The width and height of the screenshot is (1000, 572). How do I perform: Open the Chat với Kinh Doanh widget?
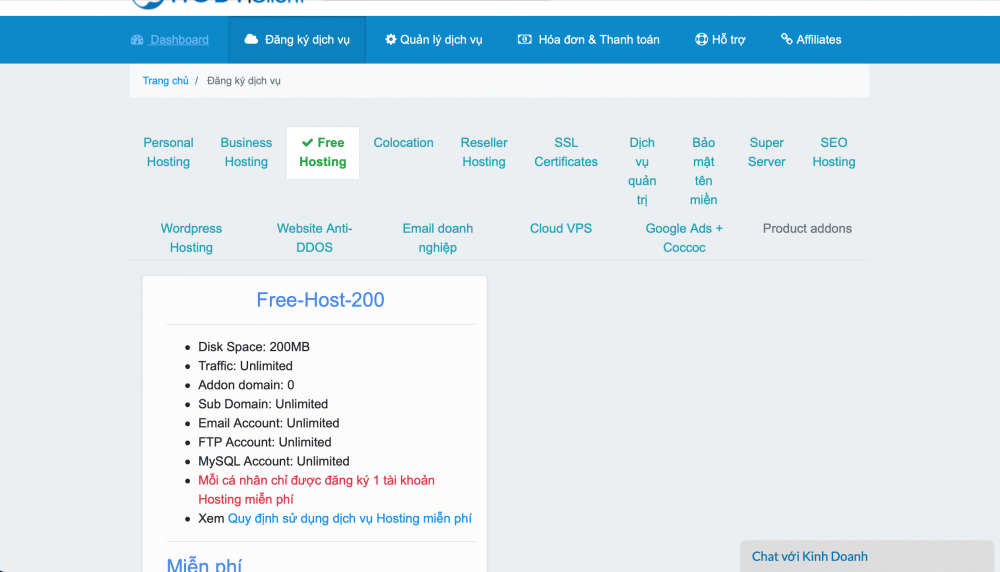click(810, 557)
